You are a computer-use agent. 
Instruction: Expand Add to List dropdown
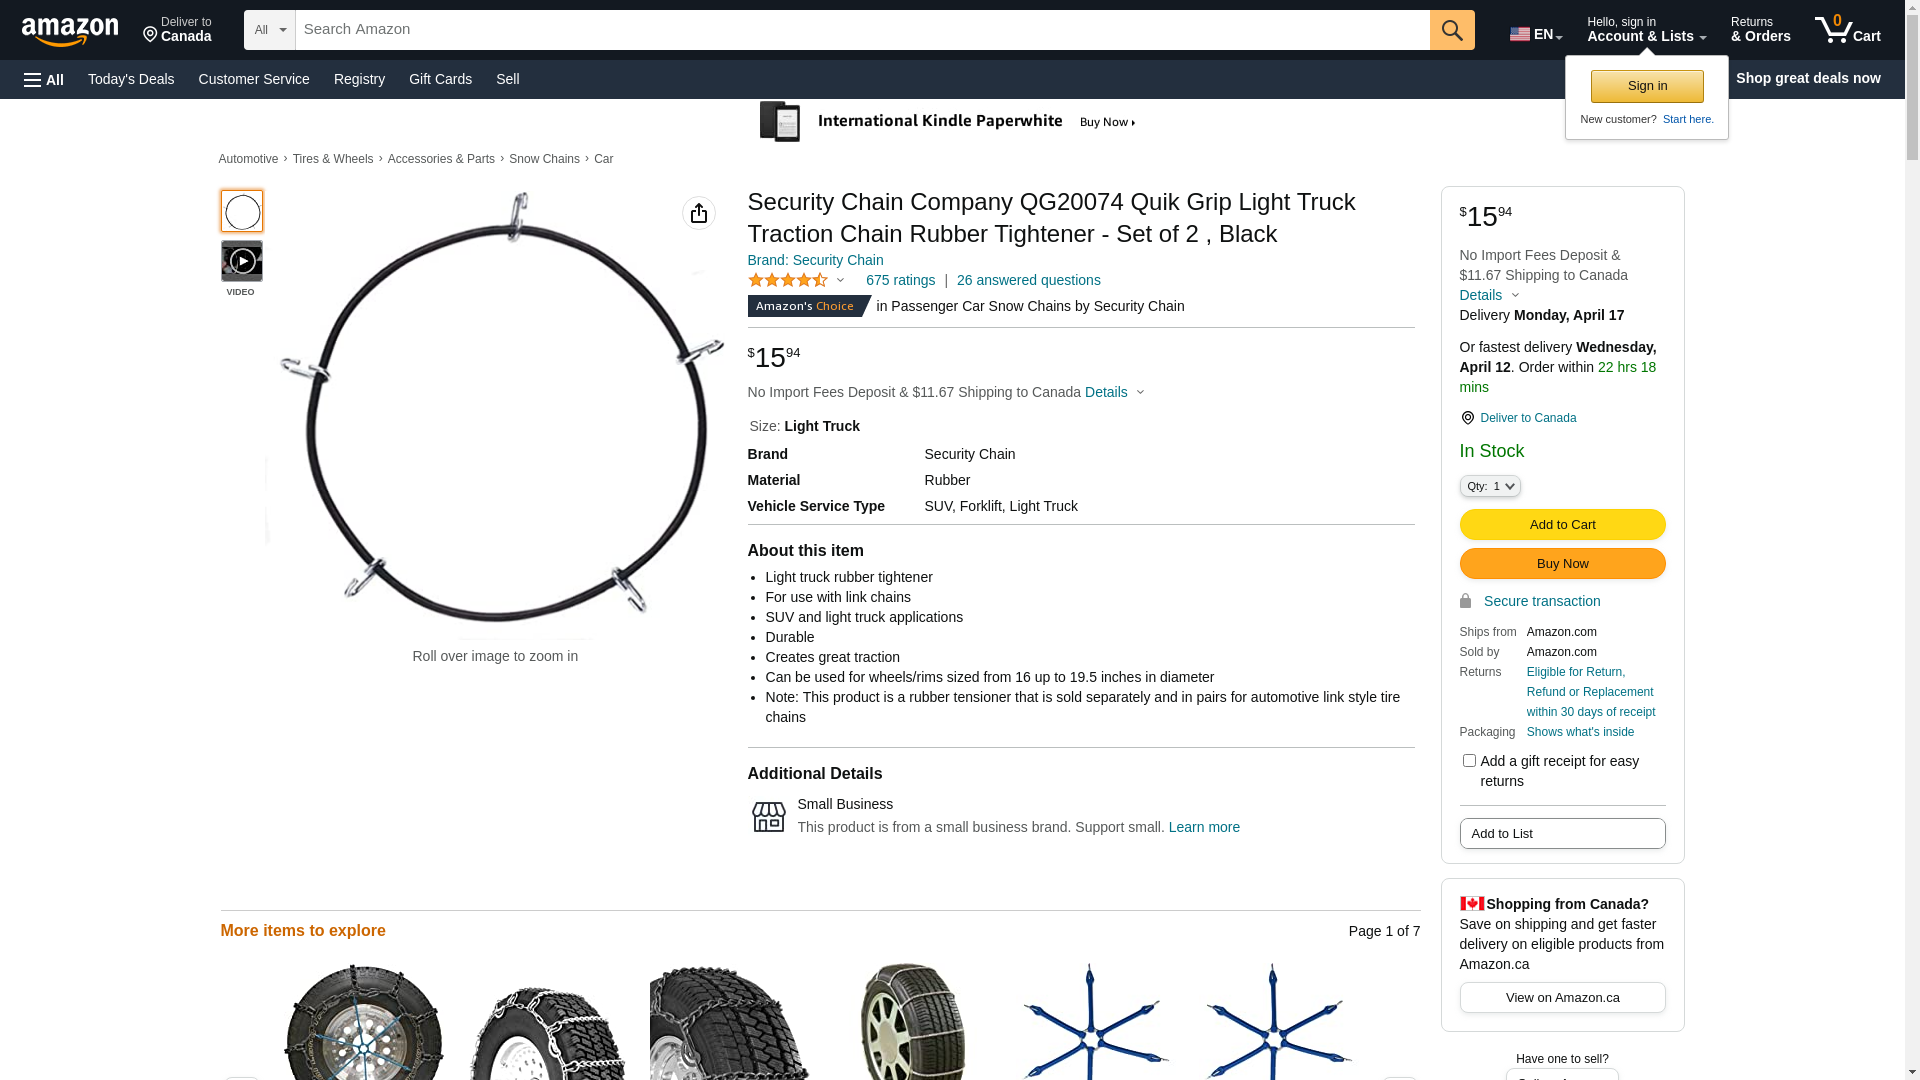(x=1562, y=834)
